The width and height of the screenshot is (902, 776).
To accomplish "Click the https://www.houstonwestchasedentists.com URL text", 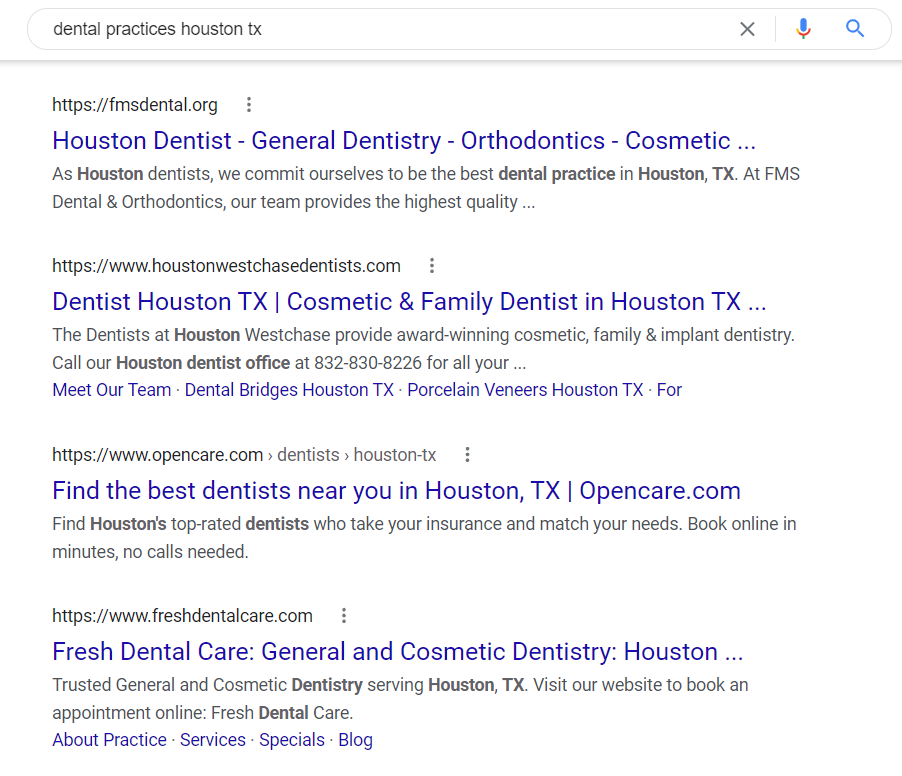I will tap(226, 266).
